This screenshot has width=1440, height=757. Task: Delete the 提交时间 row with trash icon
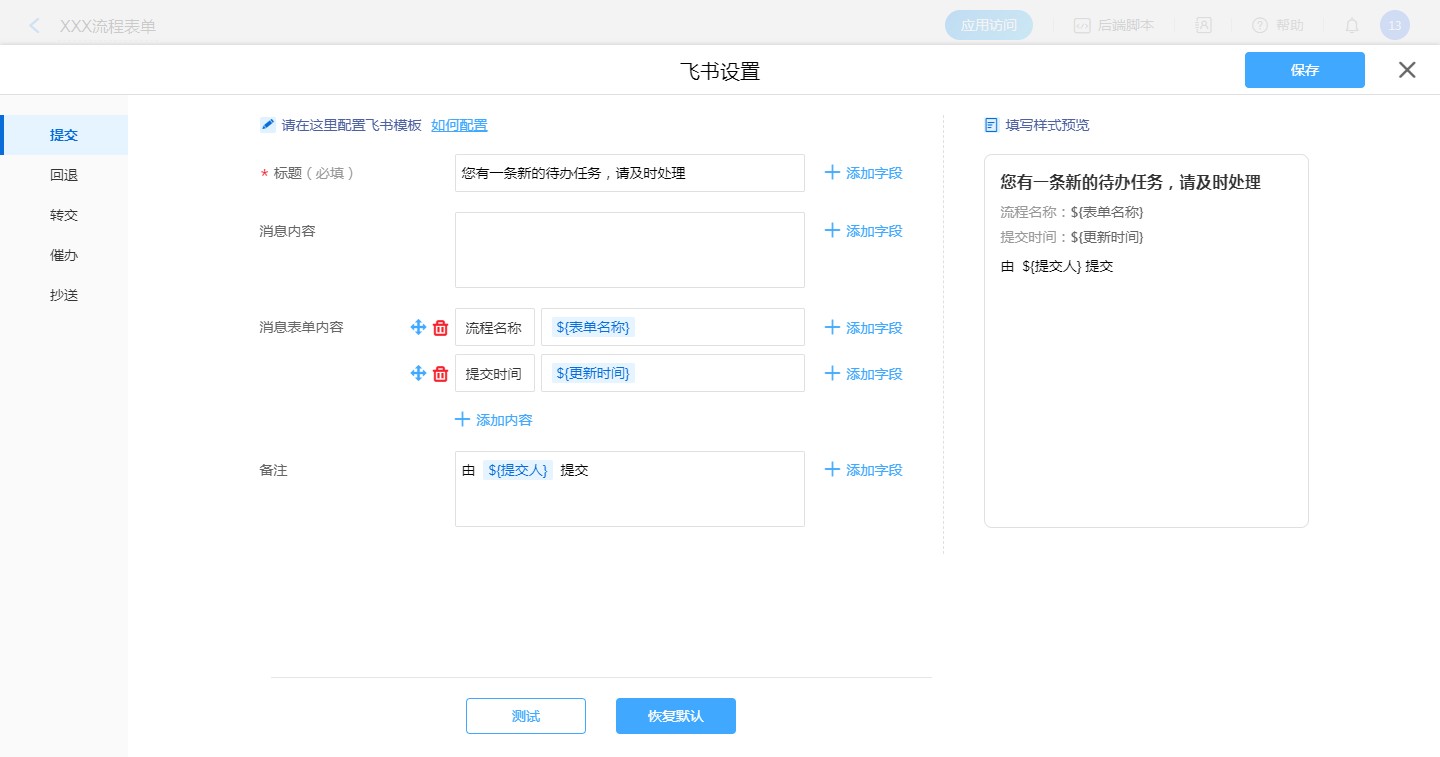pos(440,373)
